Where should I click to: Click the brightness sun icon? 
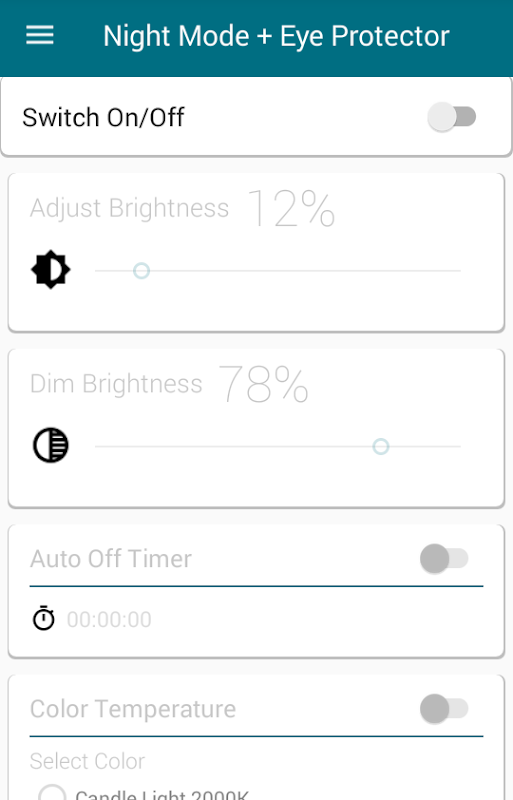[x=51, y=269]
